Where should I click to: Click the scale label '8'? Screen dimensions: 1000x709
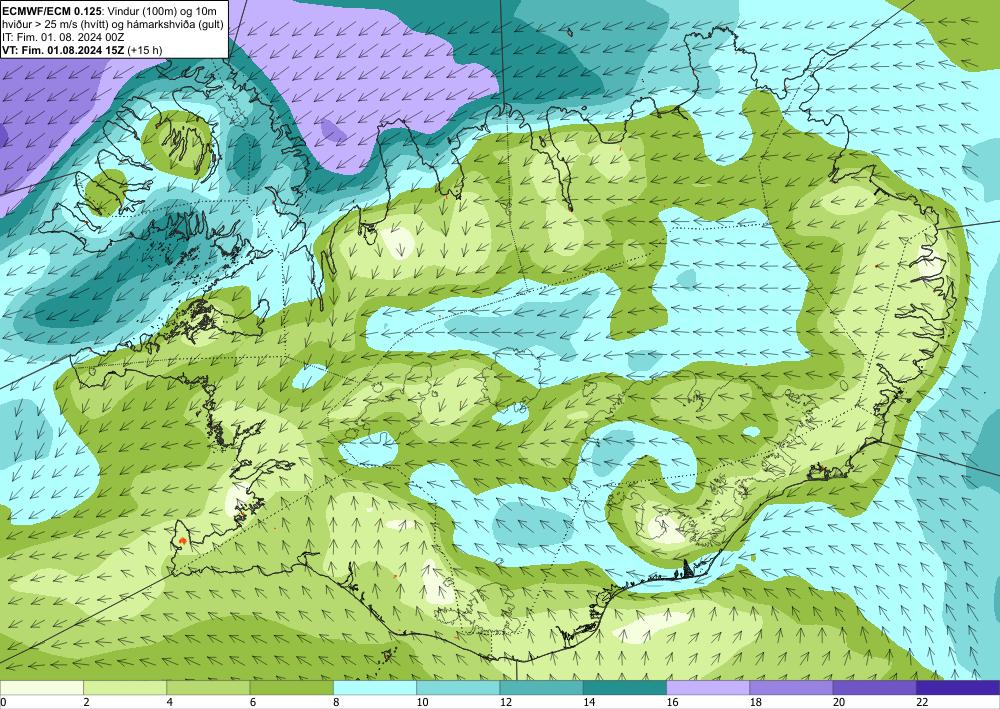[336, 702]
